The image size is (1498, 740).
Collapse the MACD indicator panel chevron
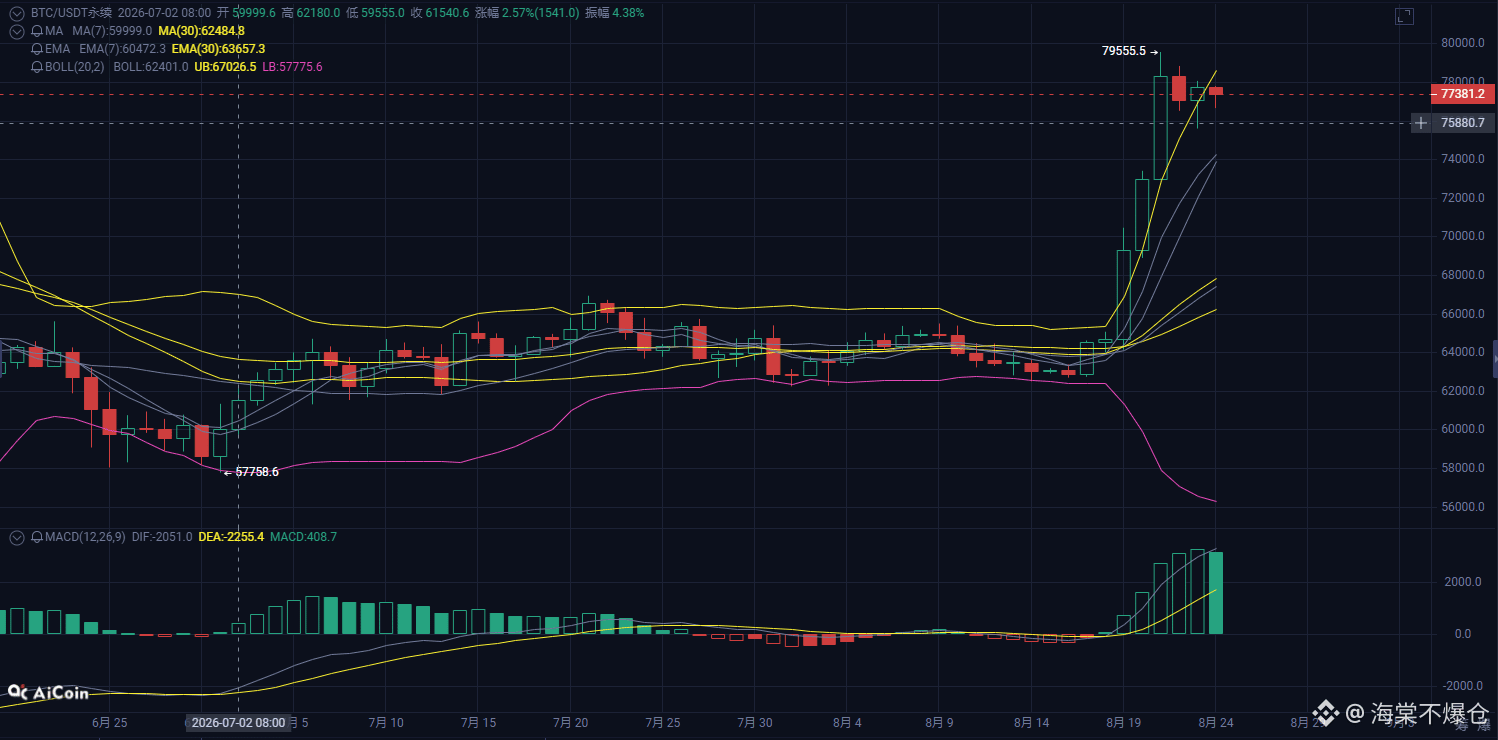[x=16, y=537]
